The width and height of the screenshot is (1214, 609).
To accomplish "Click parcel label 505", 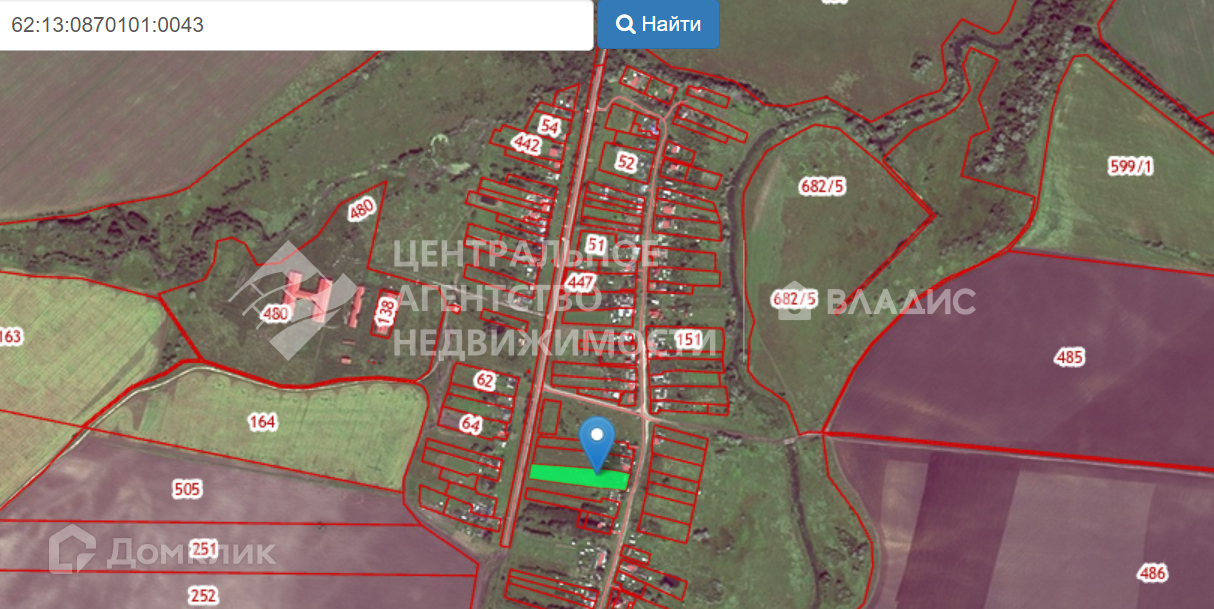I will [187, 489].
